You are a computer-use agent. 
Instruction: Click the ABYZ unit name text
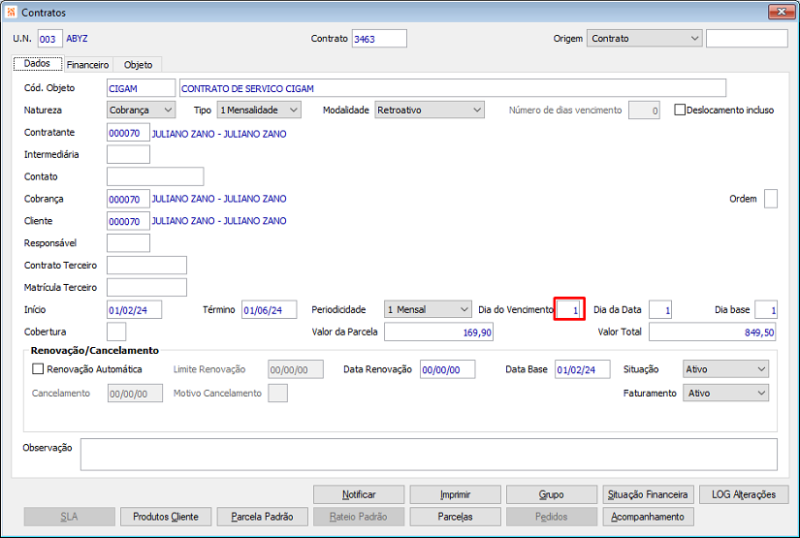77,38
